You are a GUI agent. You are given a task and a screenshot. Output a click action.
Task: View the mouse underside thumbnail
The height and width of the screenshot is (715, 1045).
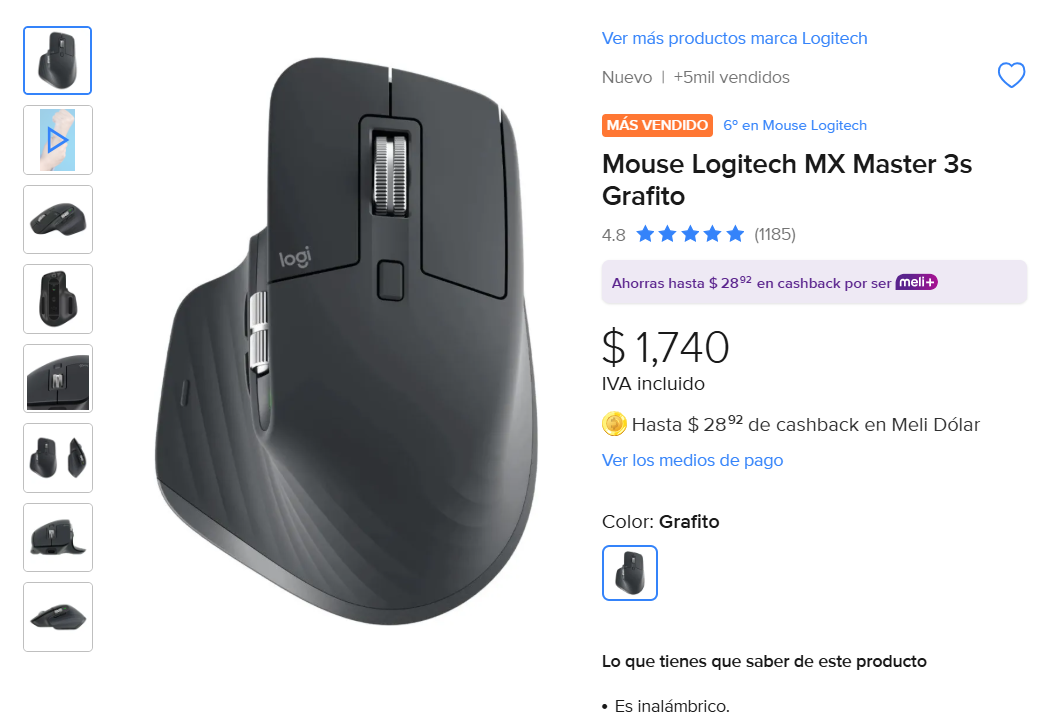click(58, 299)
